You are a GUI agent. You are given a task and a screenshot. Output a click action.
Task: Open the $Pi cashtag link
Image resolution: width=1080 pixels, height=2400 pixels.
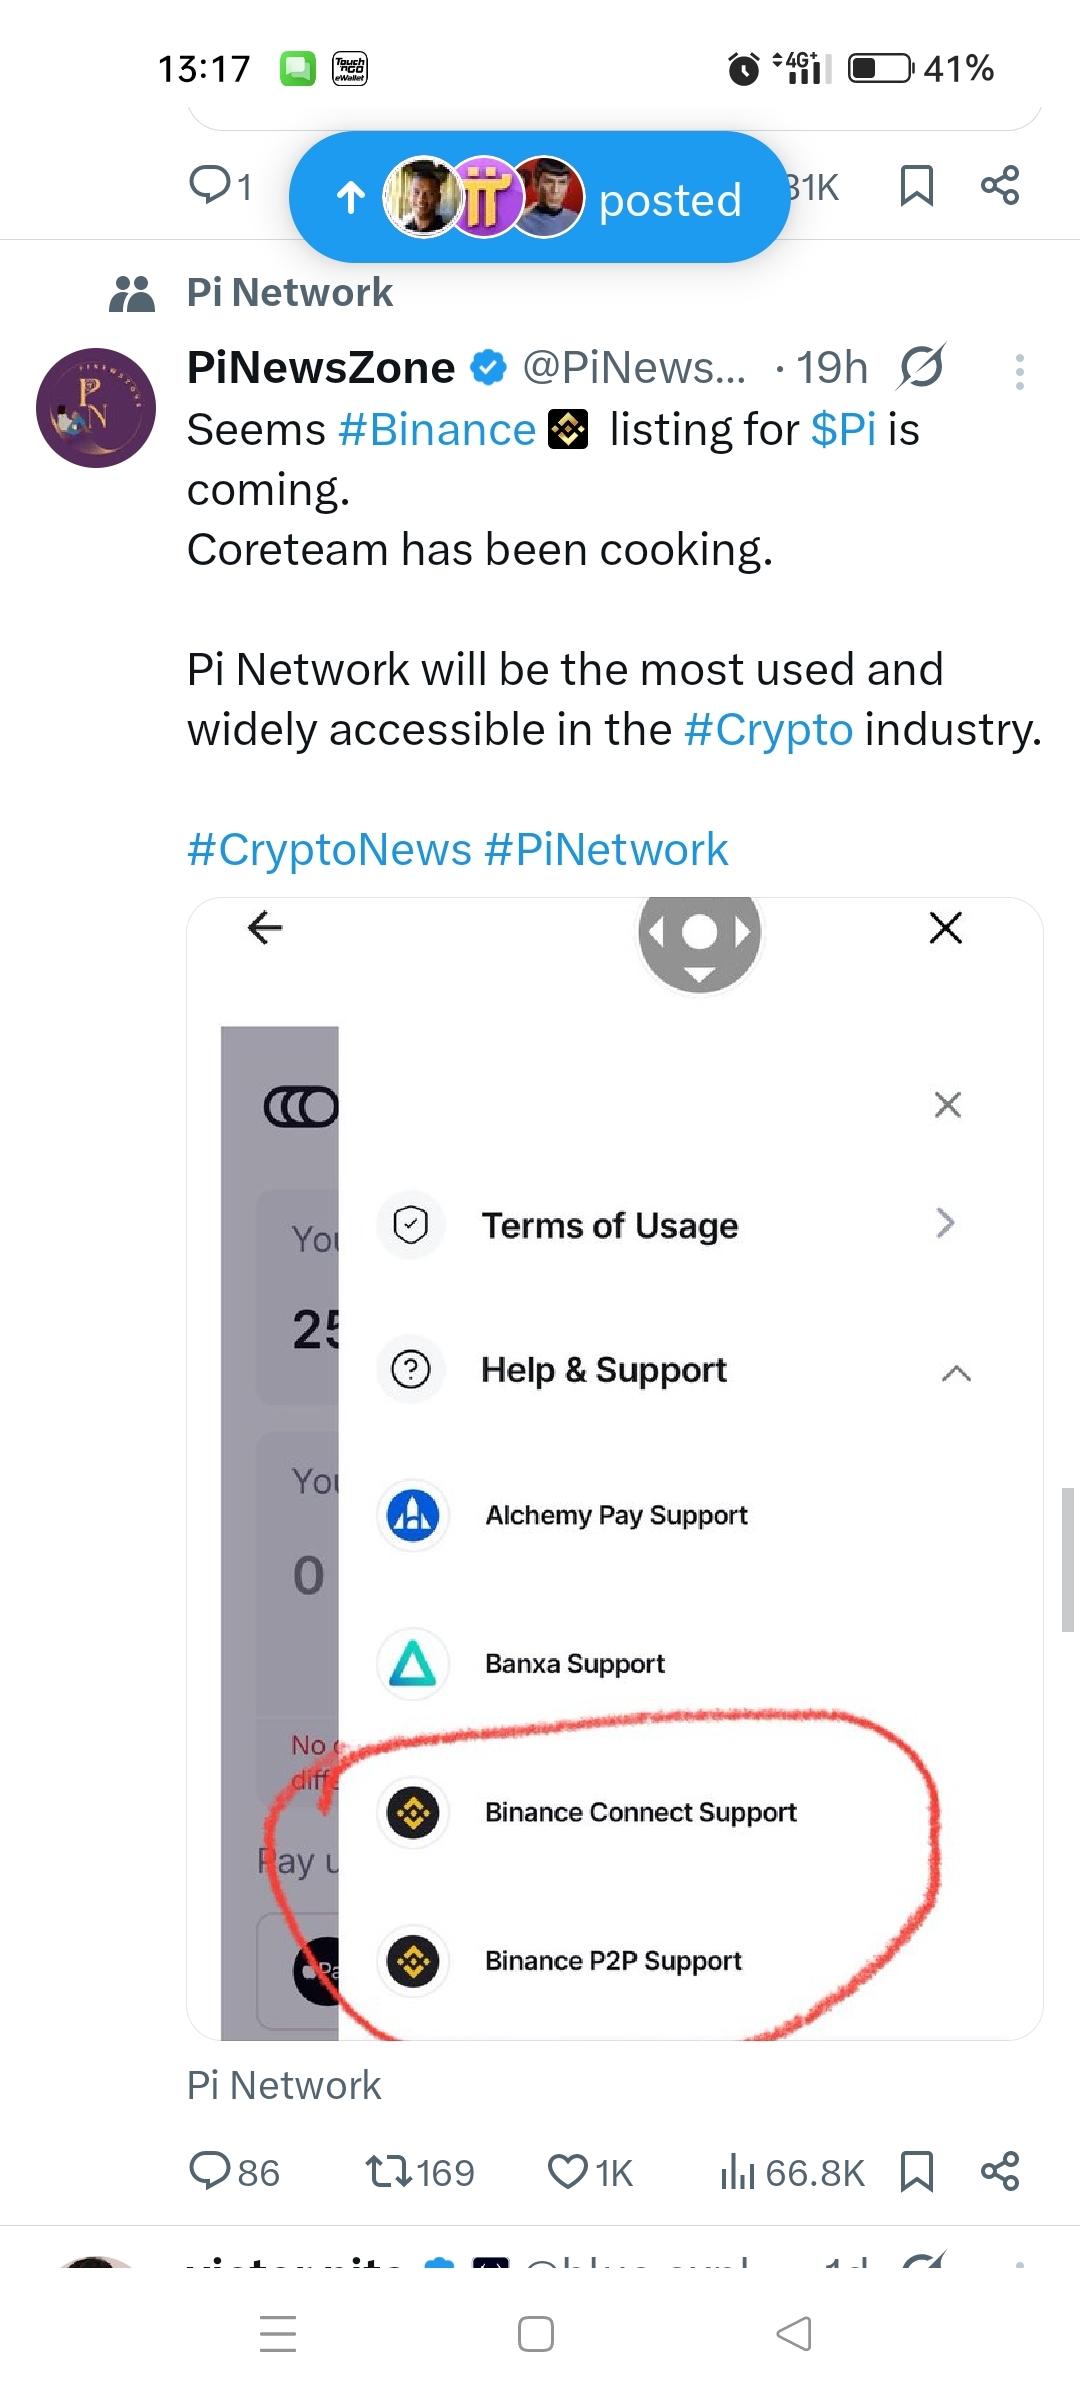[843, 430]
